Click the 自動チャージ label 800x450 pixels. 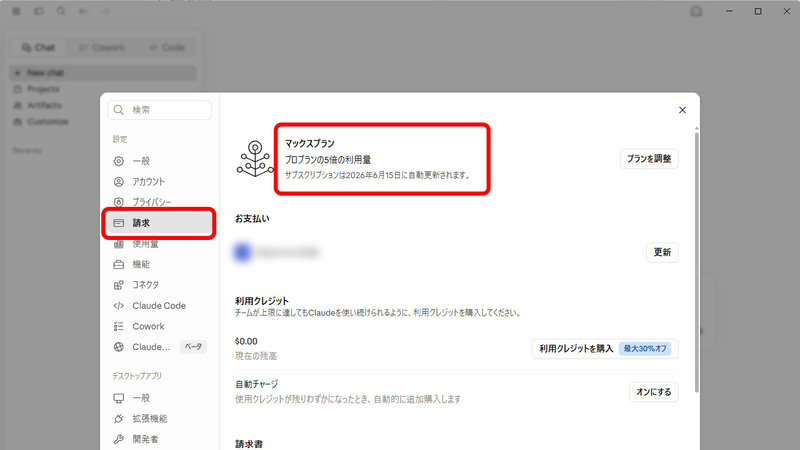point(257,384)
